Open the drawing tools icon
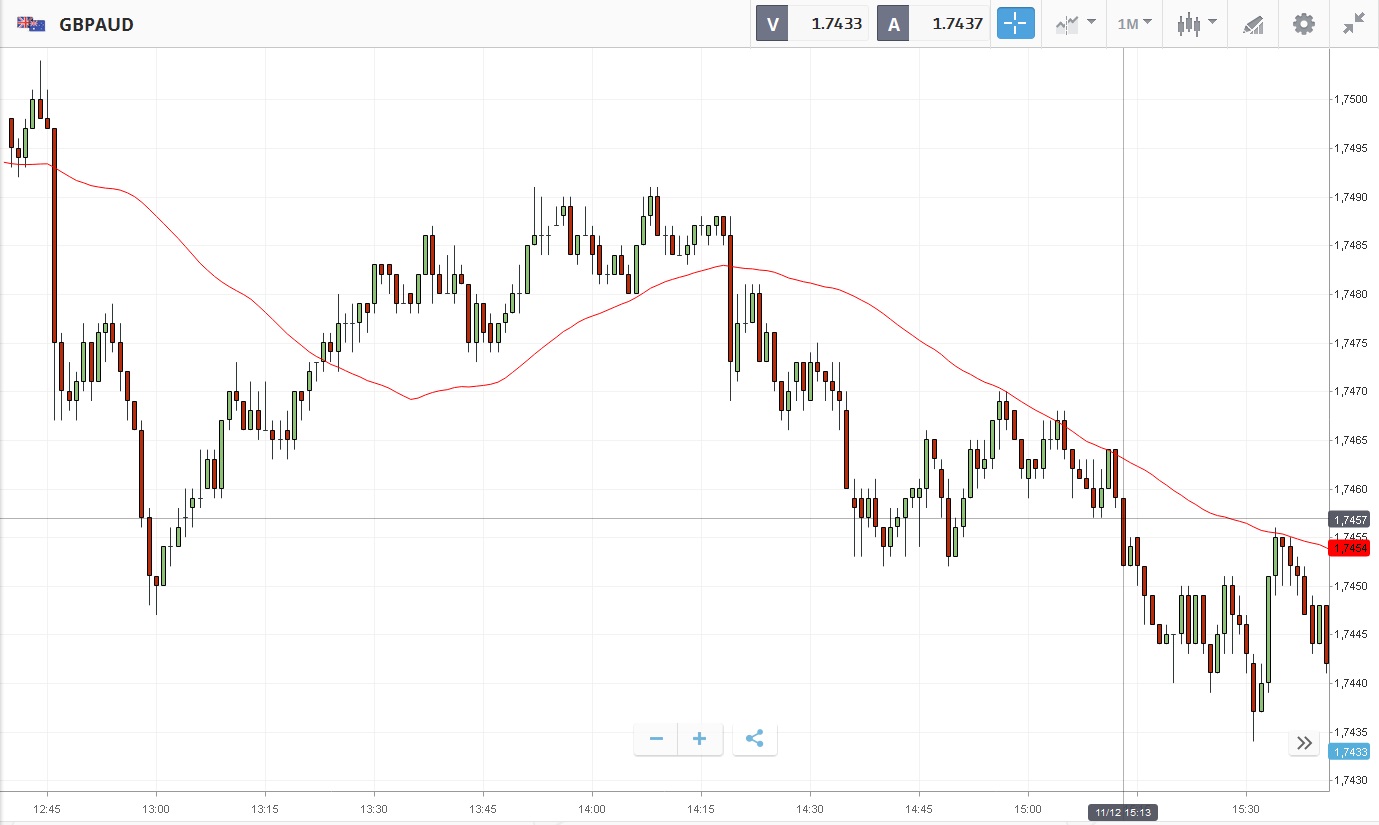The image size is (1379, 825). (x=1253, y=24)
